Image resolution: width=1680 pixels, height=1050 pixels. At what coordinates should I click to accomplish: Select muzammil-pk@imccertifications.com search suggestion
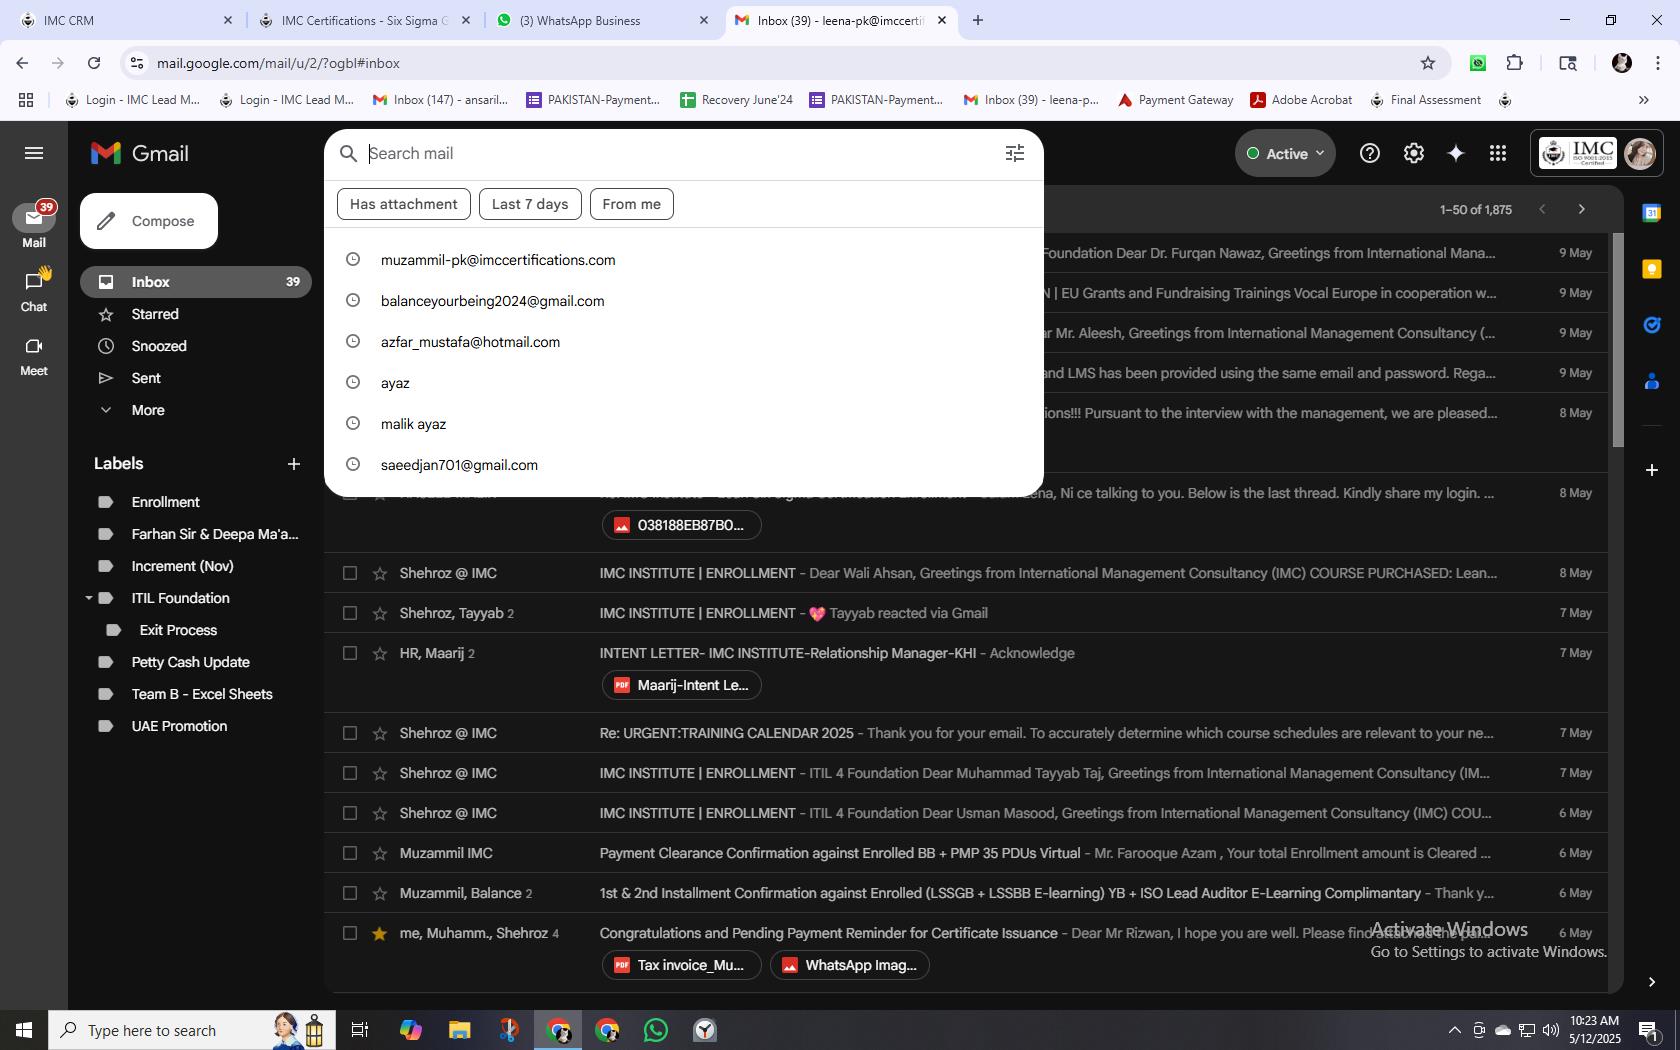(684, 260)
